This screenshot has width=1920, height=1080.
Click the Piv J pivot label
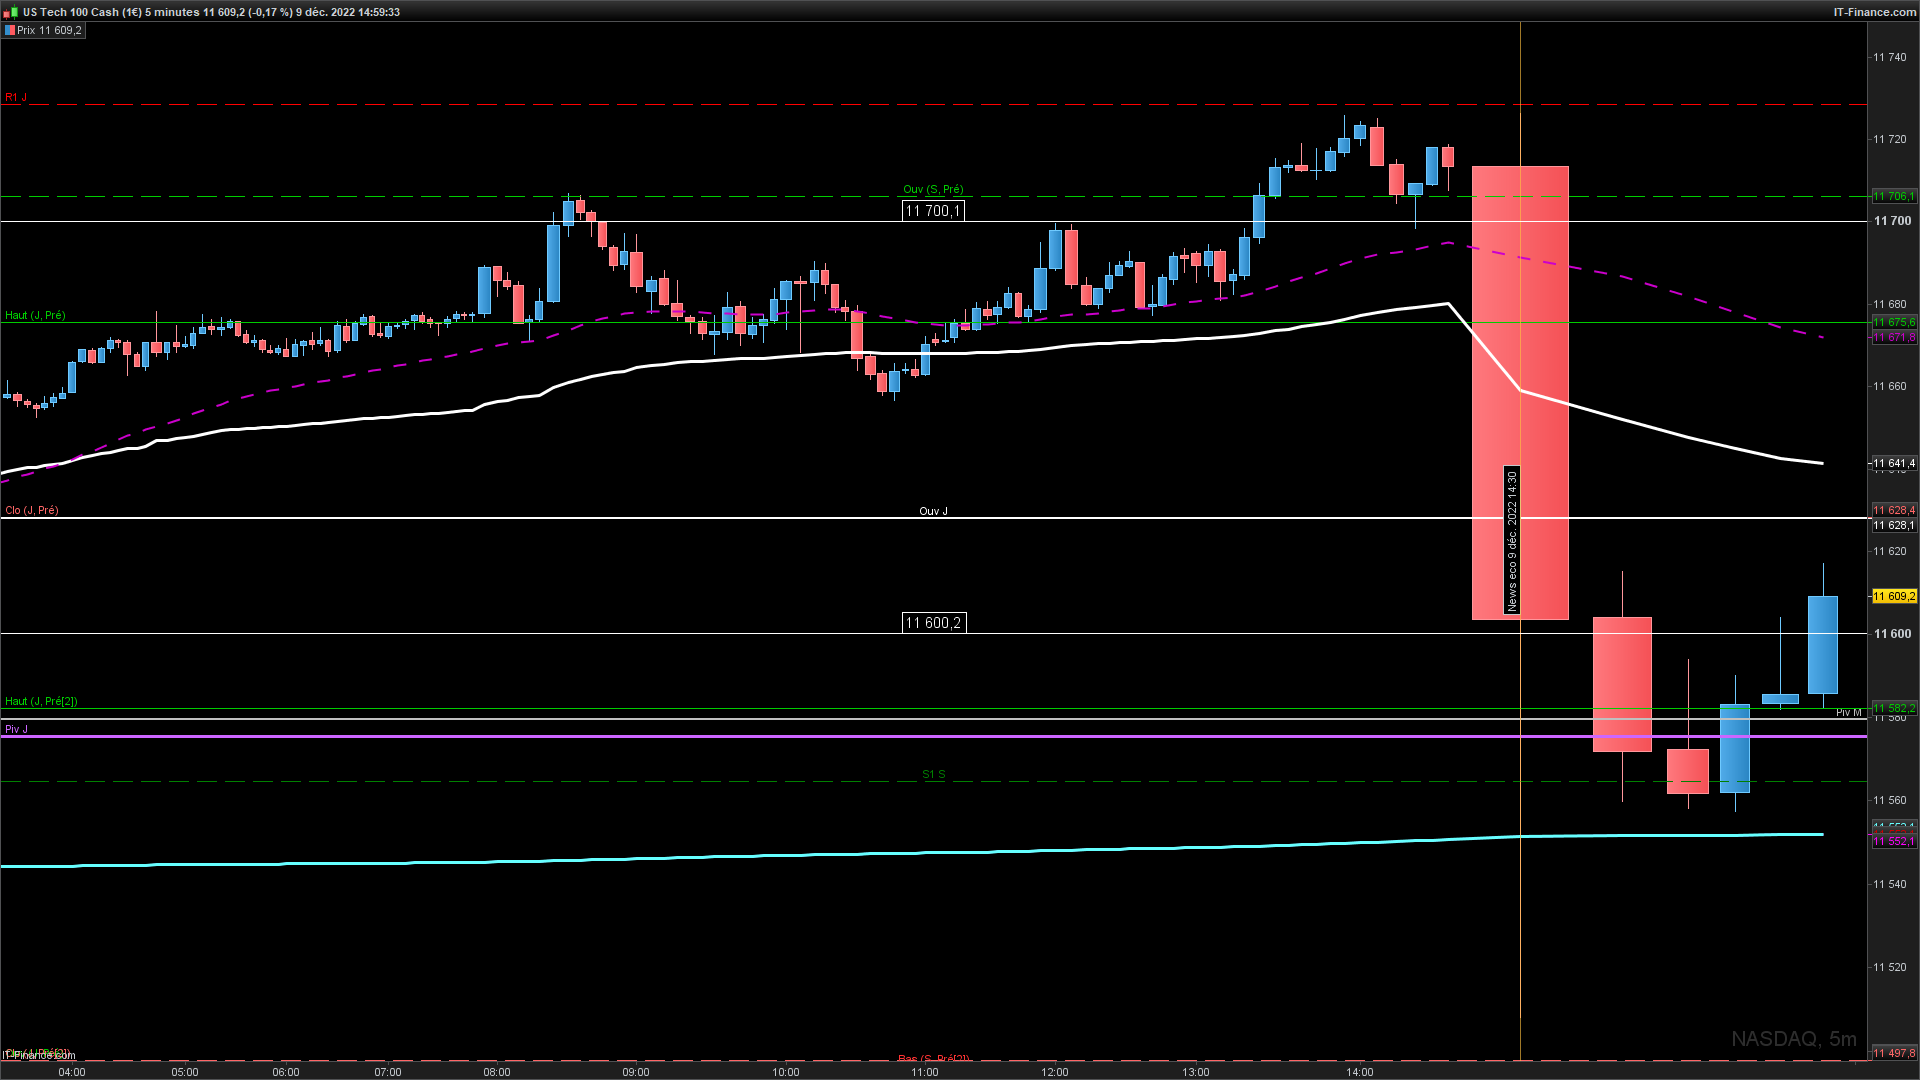point(16,729)
